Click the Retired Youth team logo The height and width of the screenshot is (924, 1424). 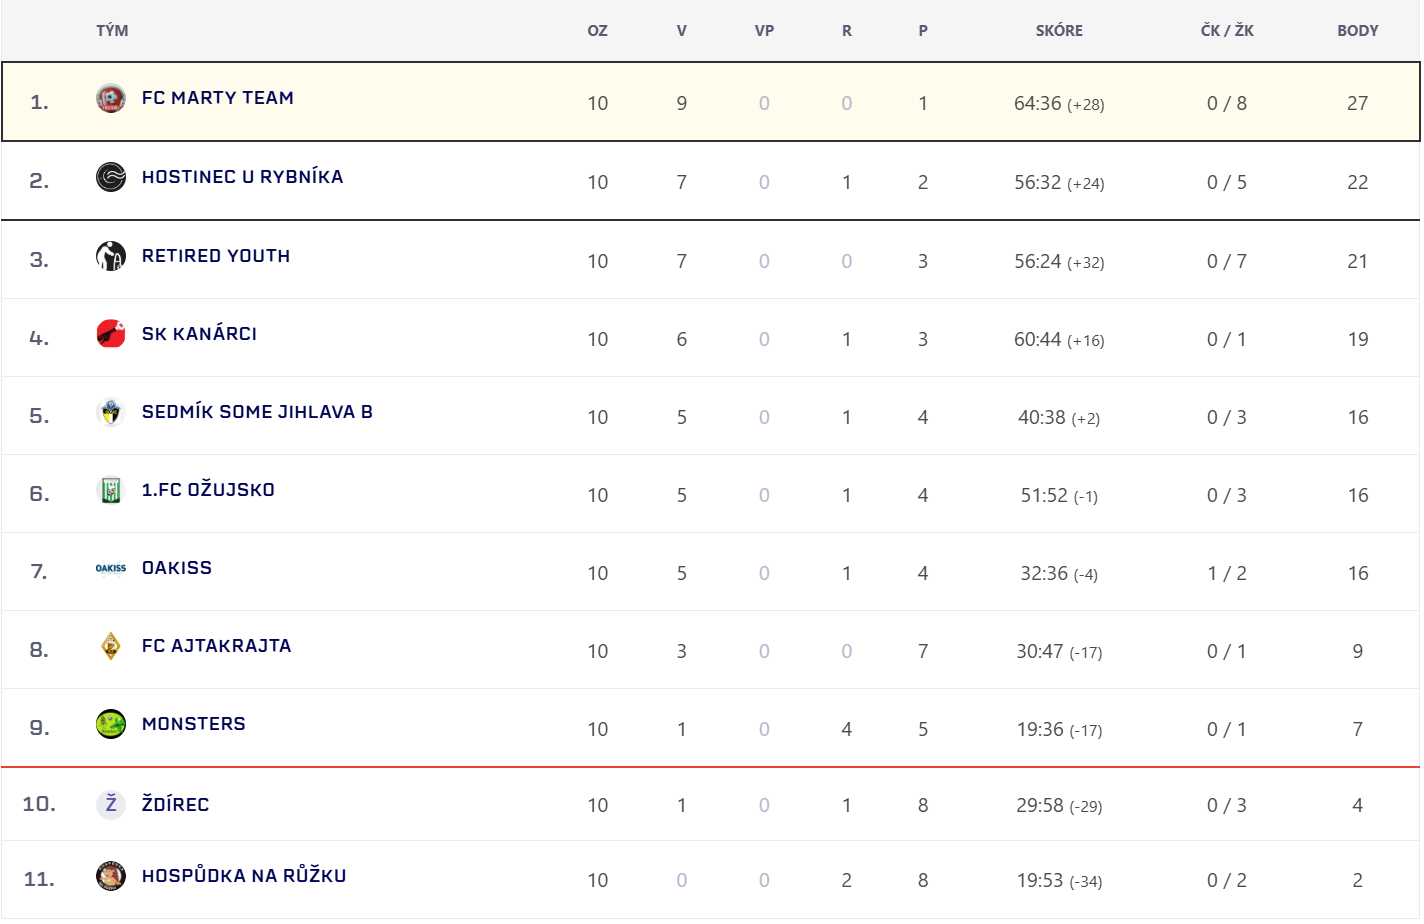111,256
